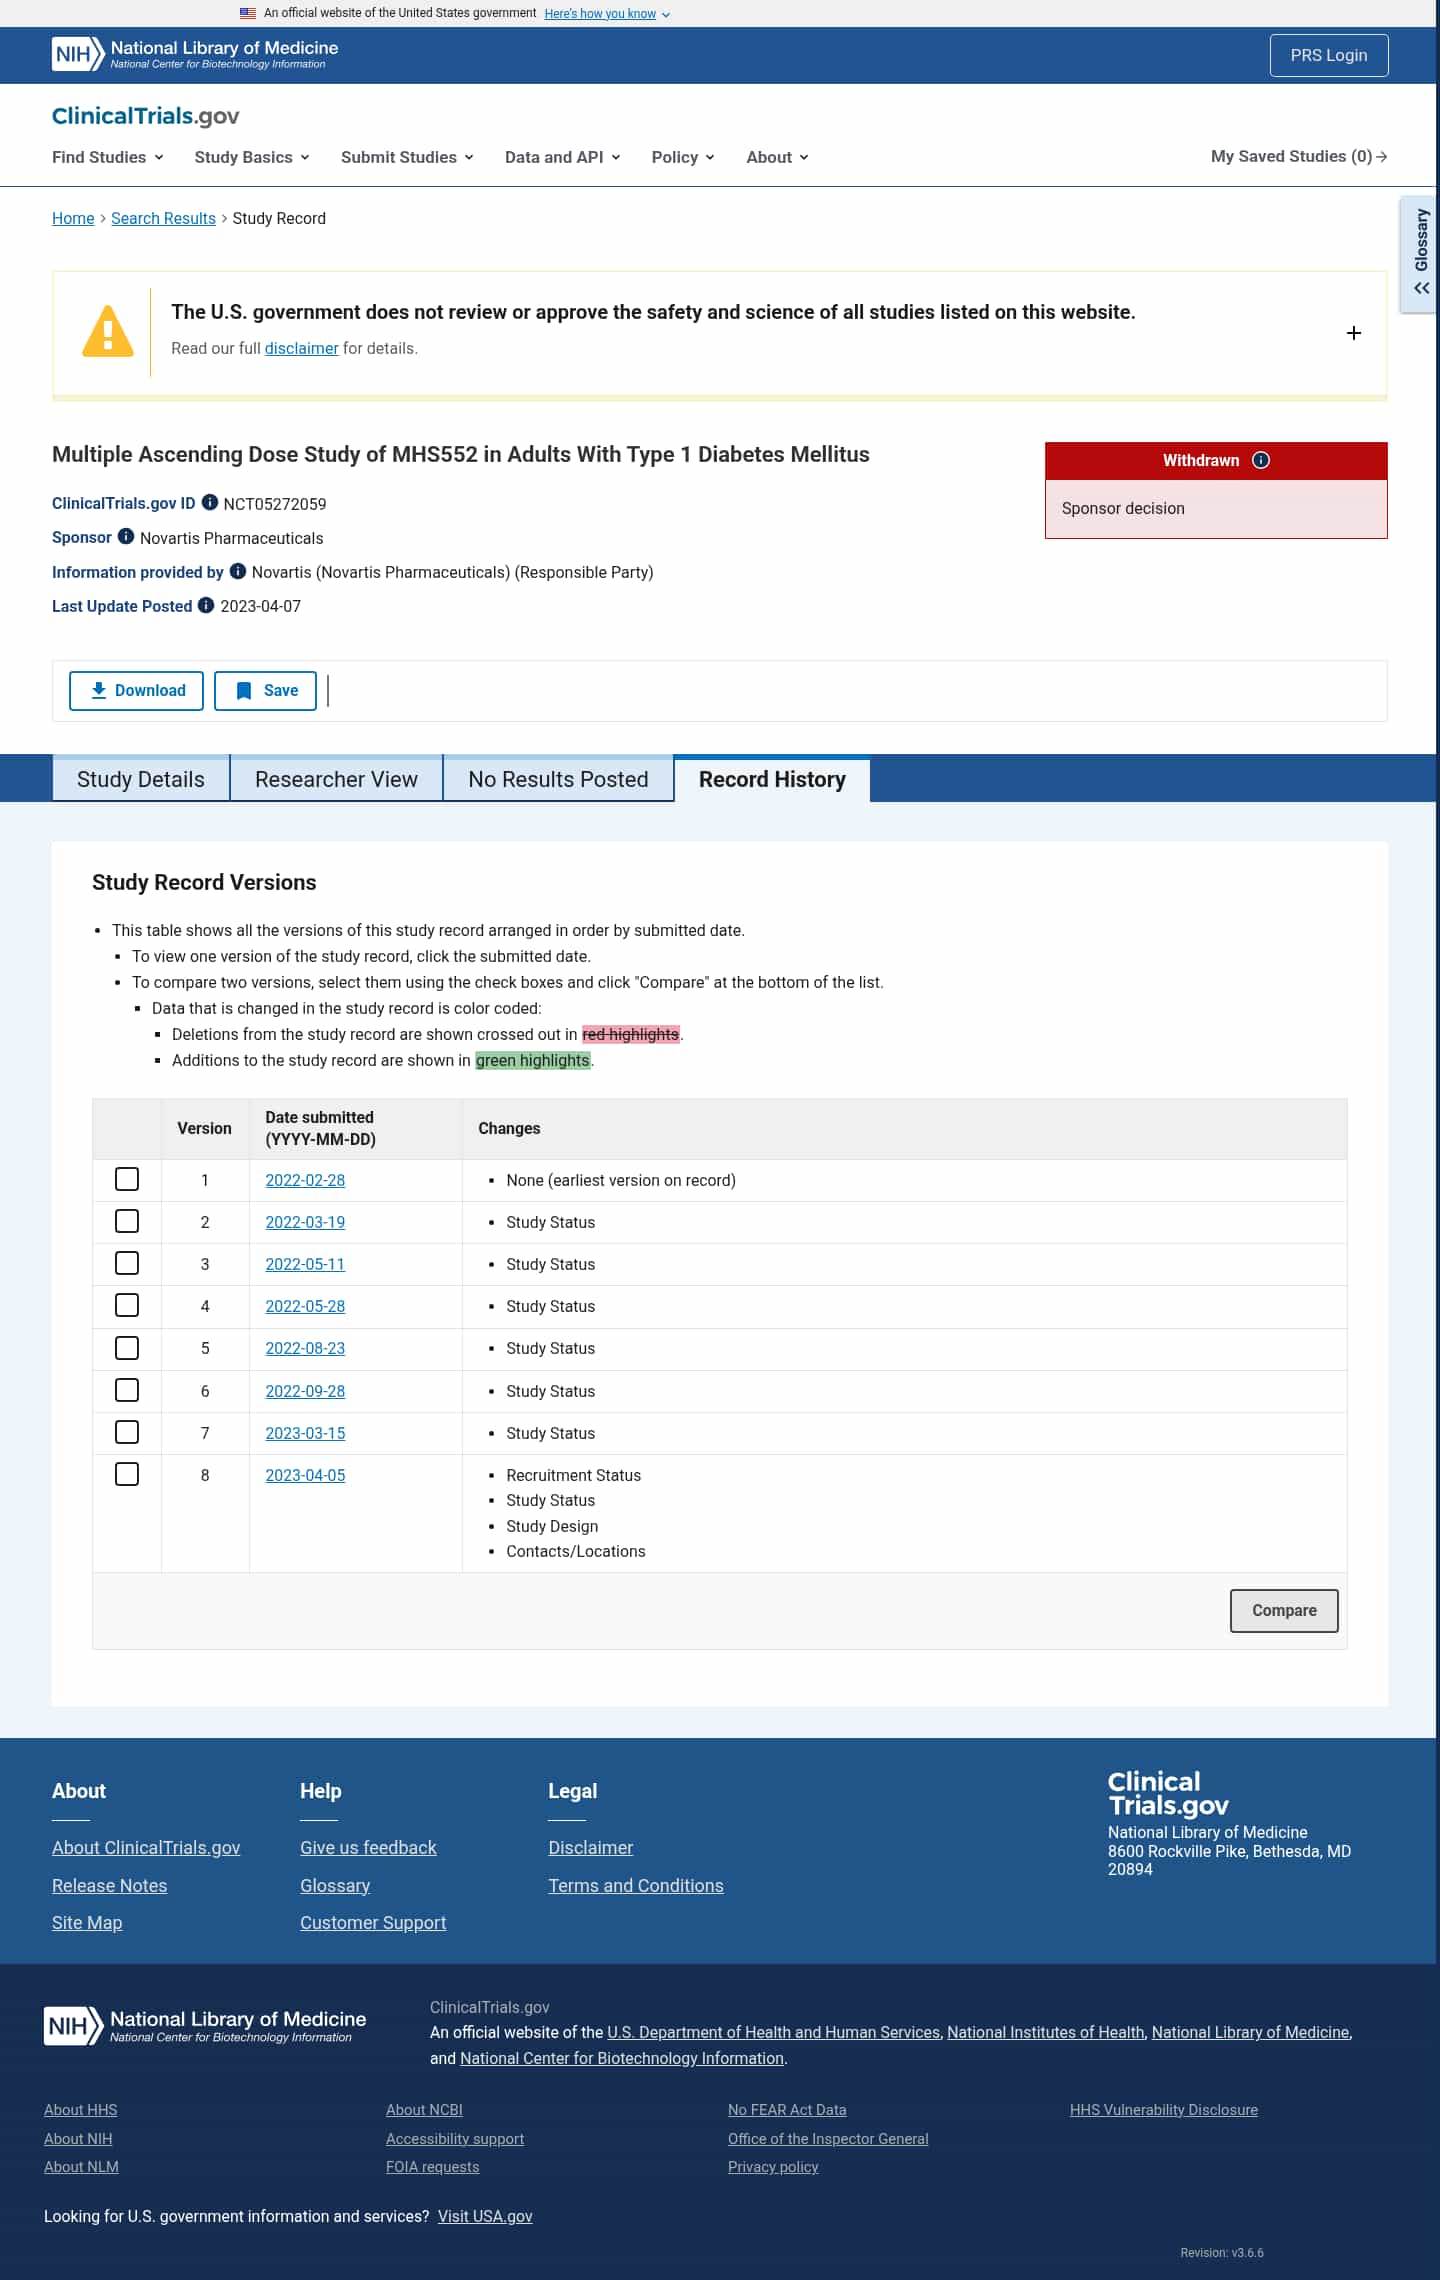Select checkbox for version 4
The image size is (1440, 2280).
(127, 1305)
